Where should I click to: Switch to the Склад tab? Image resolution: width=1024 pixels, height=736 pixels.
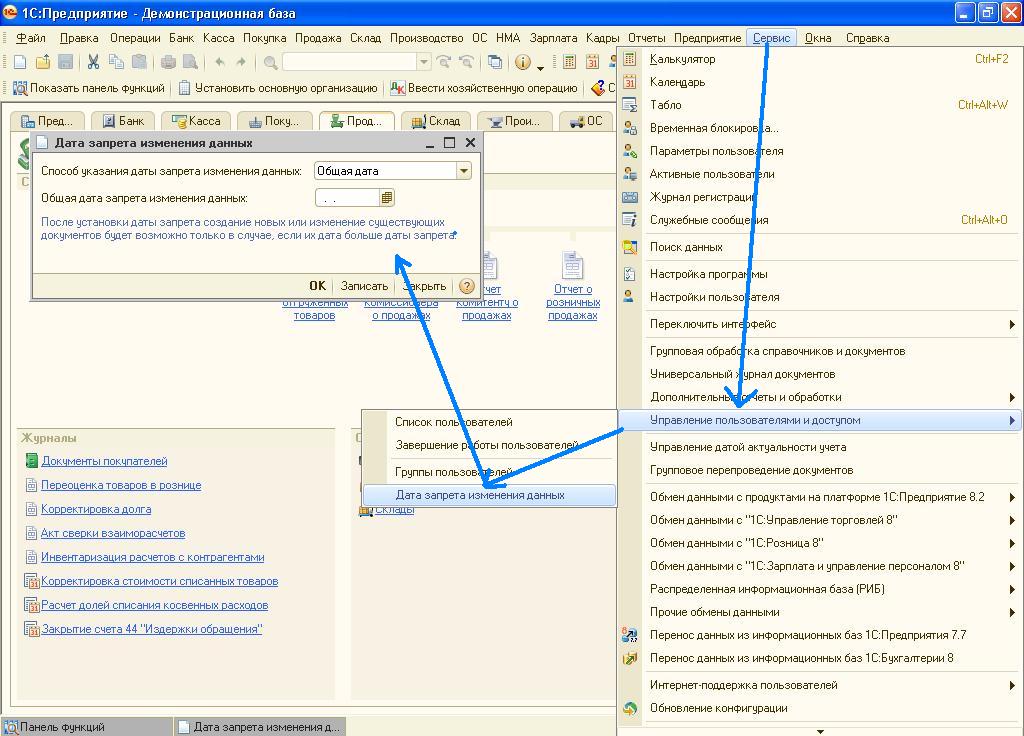pyautogui.click(x=436, y=121)
